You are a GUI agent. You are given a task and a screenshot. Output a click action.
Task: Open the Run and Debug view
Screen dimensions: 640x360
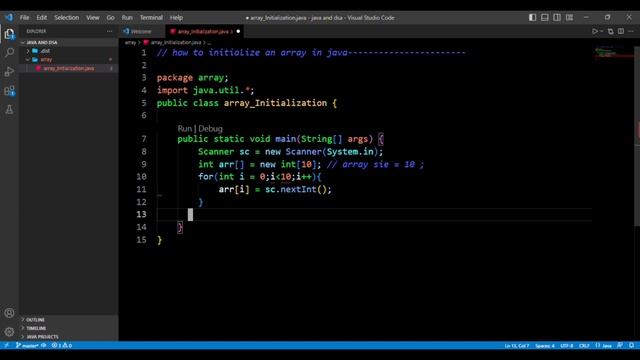click(9, 71)
